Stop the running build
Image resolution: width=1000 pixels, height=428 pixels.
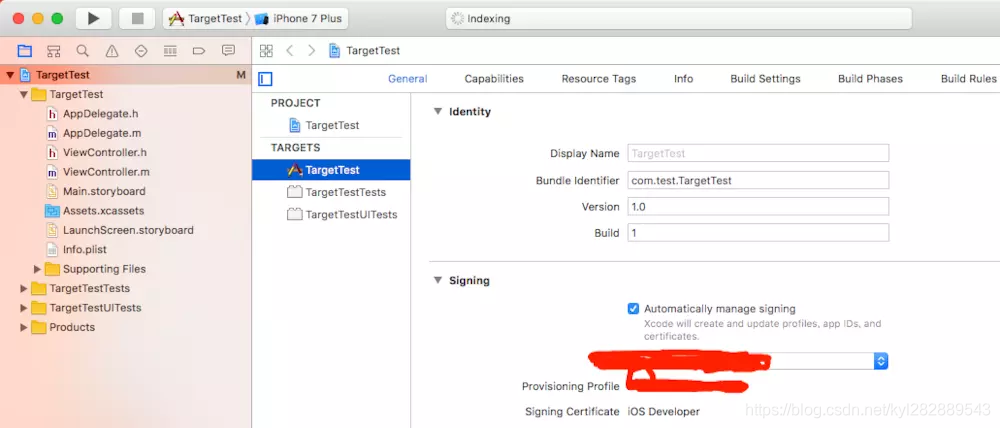coord(137,18)
